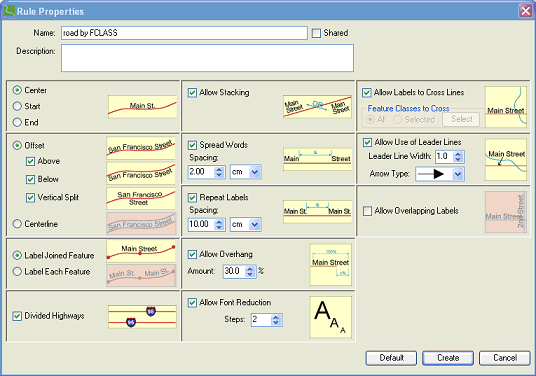This screenshot has height=376, width=536.
Task: Choose the Centerline radio option
Action: pos(17,224)
